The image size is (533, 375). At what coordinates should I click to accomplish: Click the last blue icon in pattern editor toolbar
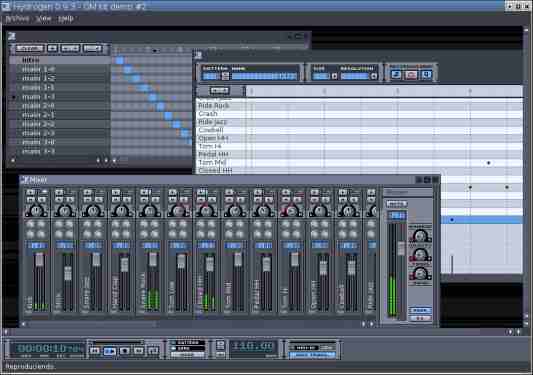pyautogui.click(x=426, y=75)
